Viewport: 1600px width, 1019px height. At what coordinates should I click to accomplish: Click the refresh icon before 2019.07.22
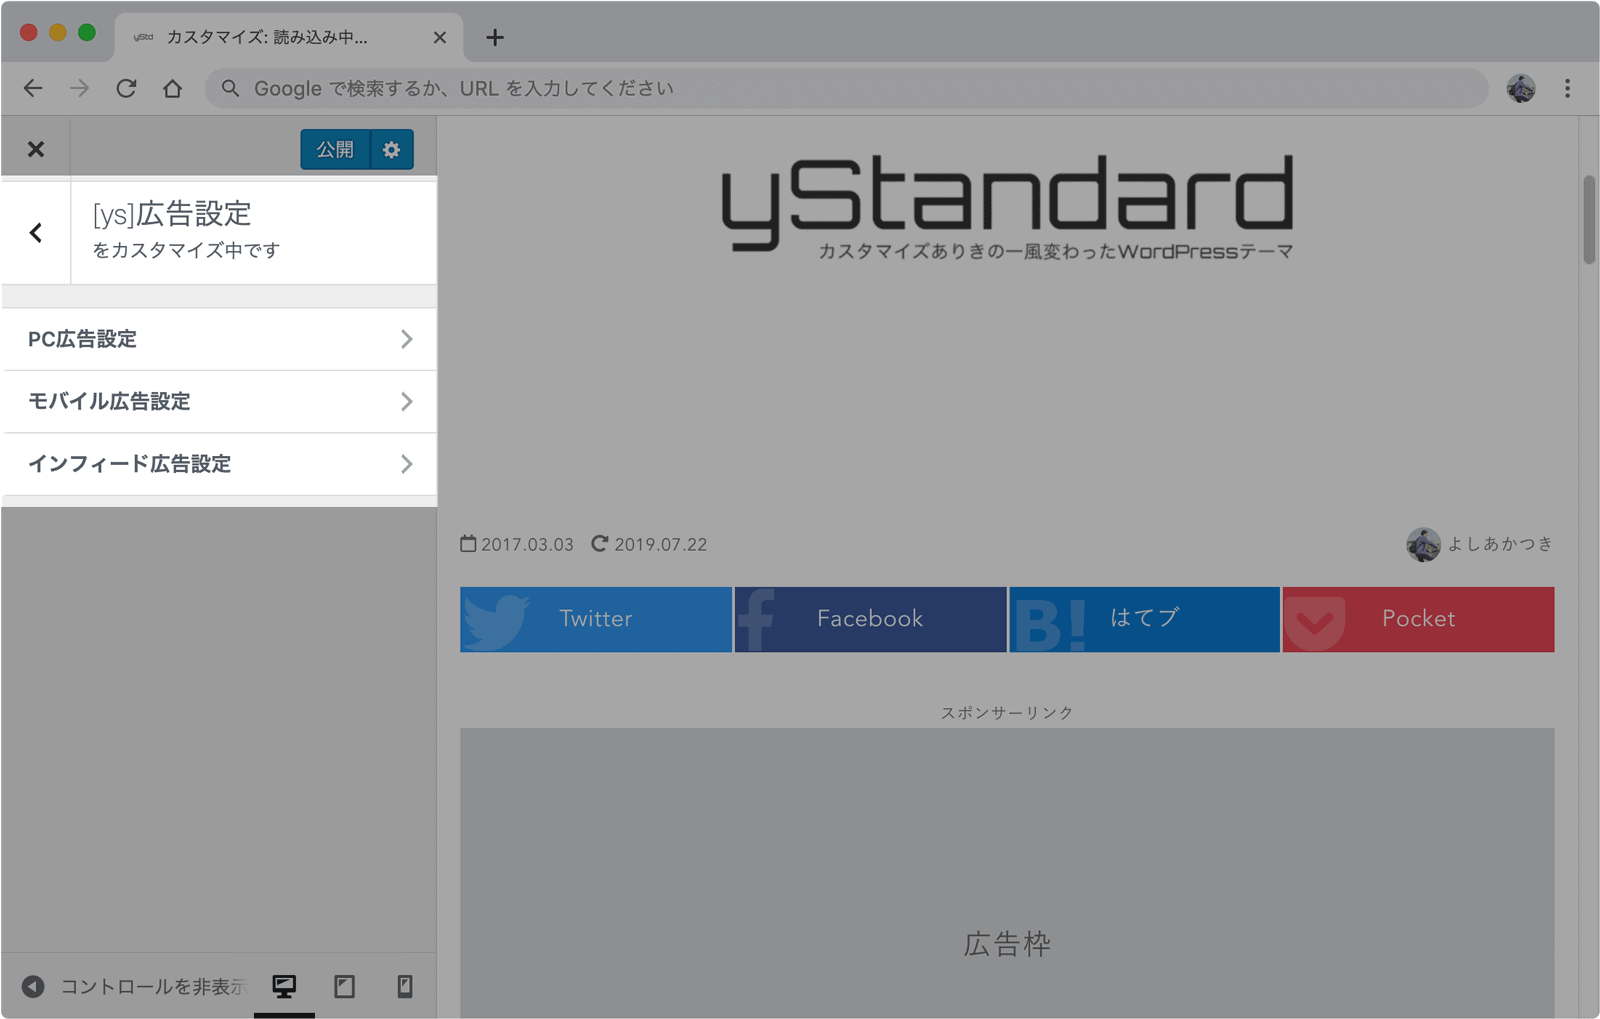tap(599, 544)
